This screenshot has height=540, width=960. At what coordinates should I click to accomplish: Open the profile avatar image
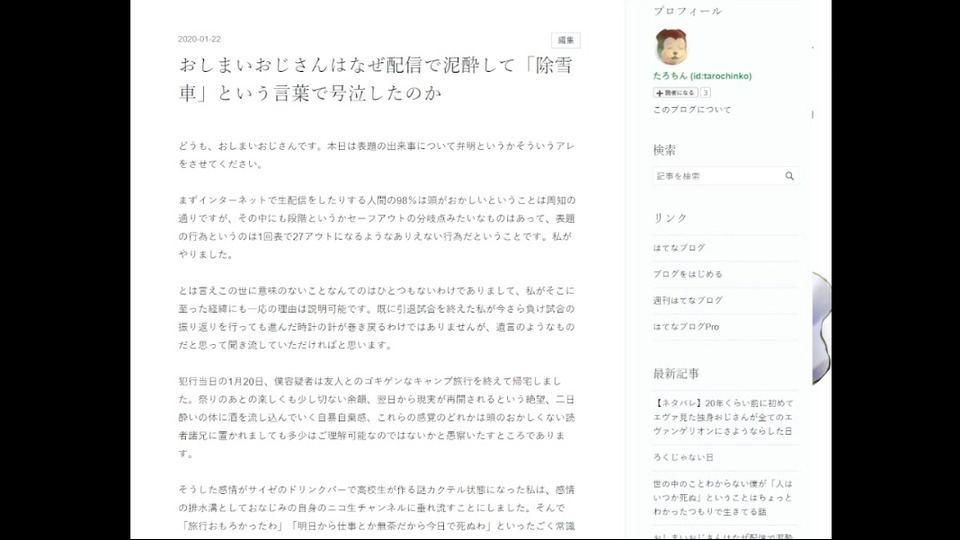[671, 47]
